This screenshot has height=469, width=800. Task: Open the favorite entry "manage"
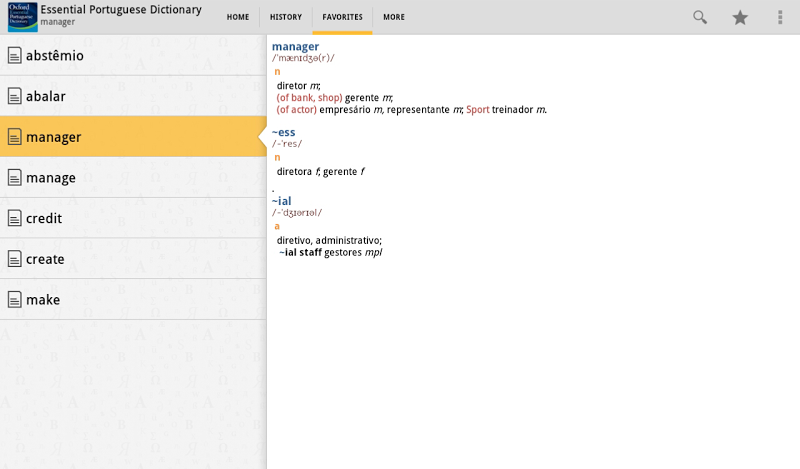click(51, 178)
